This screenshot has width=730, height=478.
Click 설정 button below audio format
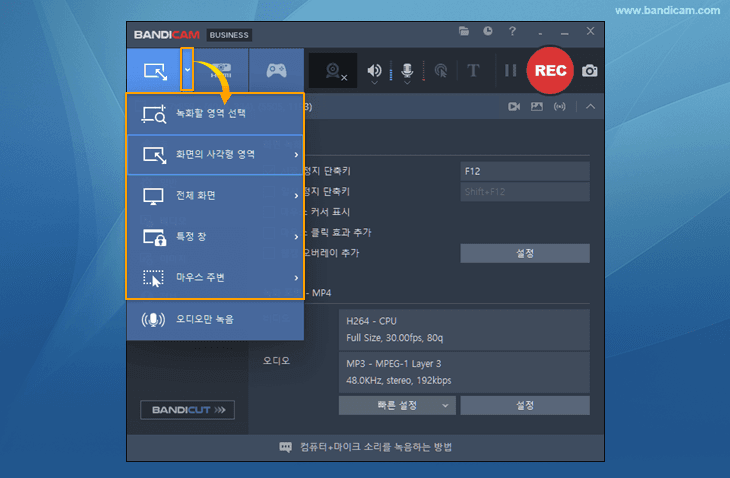(x=525, y=405)
